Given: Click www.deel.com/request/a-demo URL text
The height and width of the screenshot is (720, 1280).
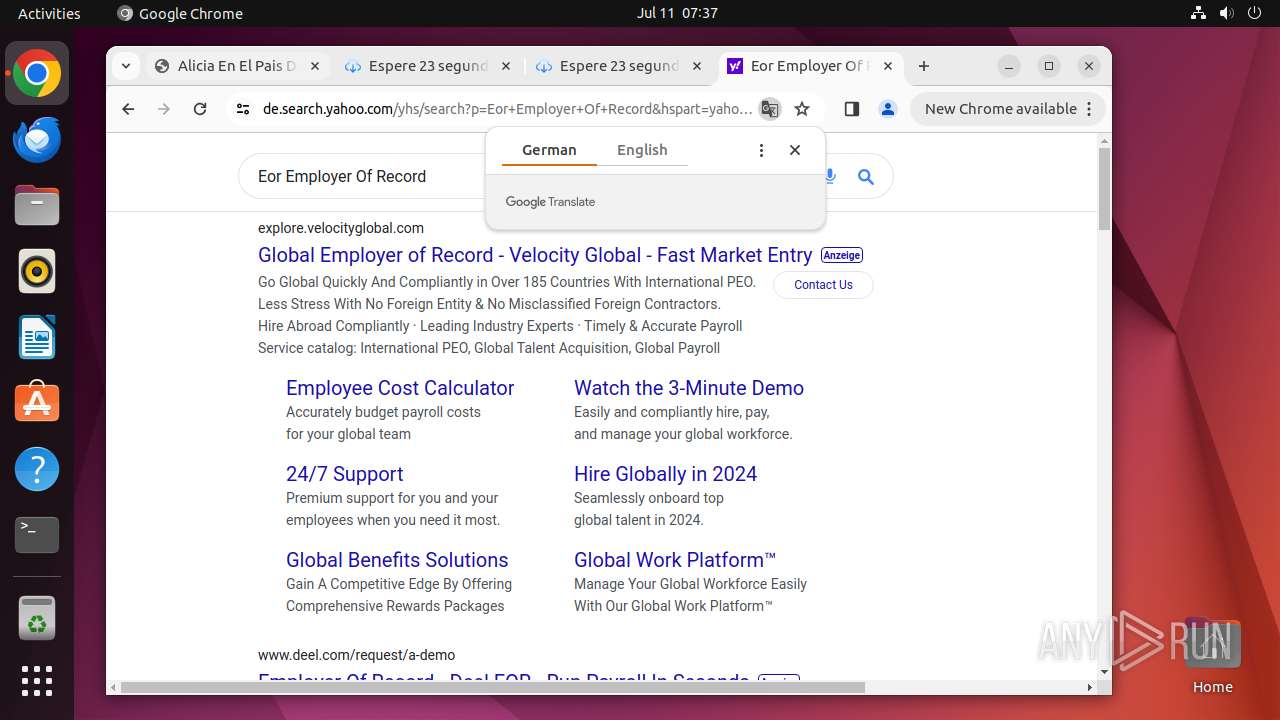Looking at the screenshot, I should [356, 655].
